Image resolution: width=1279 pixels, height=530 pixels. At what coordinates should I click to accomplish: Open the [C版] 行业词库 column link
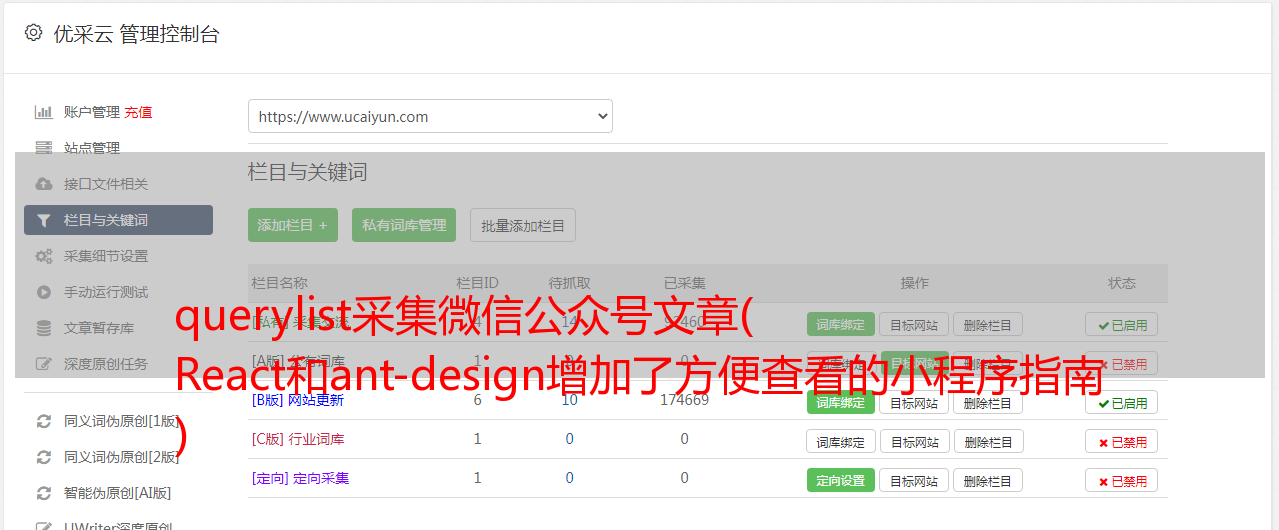point(298,439)
